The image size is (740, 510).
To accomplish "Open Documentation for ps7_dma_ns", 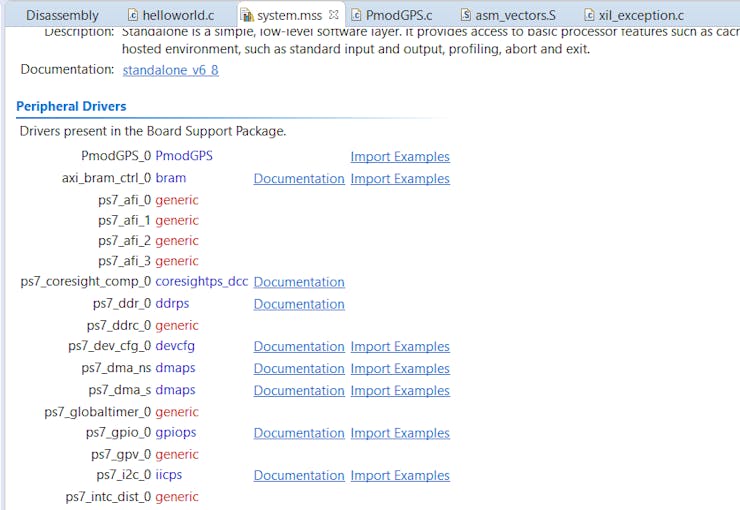I will (299, 369).
